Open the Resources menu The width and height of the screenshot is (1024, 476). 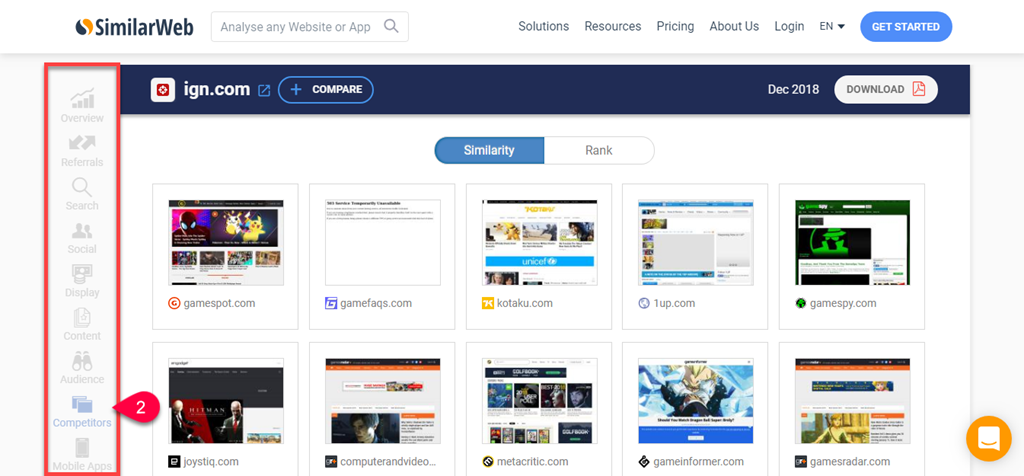pos(613,27)
